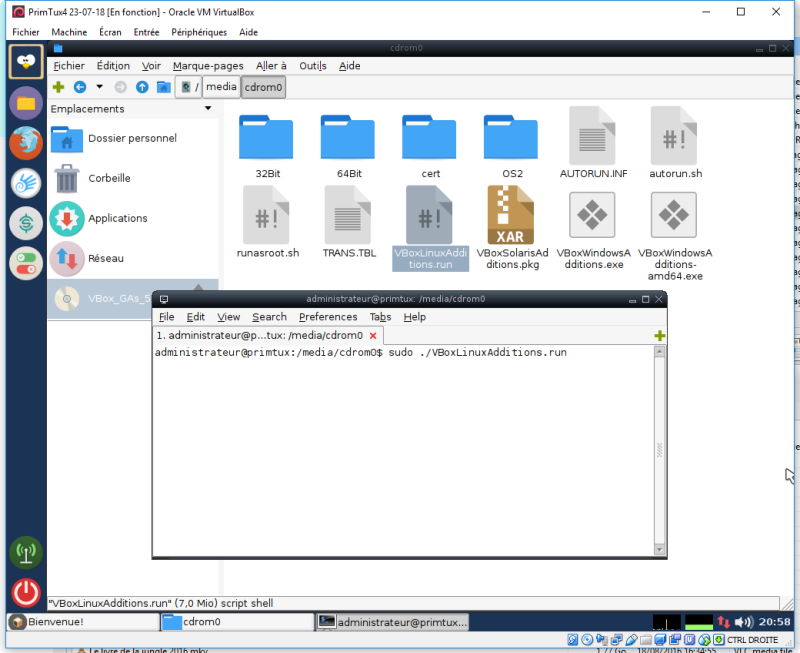800x653 pixels.
Task: Select the 64Bit folder
Action: pyautogui.click(x=348, y=146)
